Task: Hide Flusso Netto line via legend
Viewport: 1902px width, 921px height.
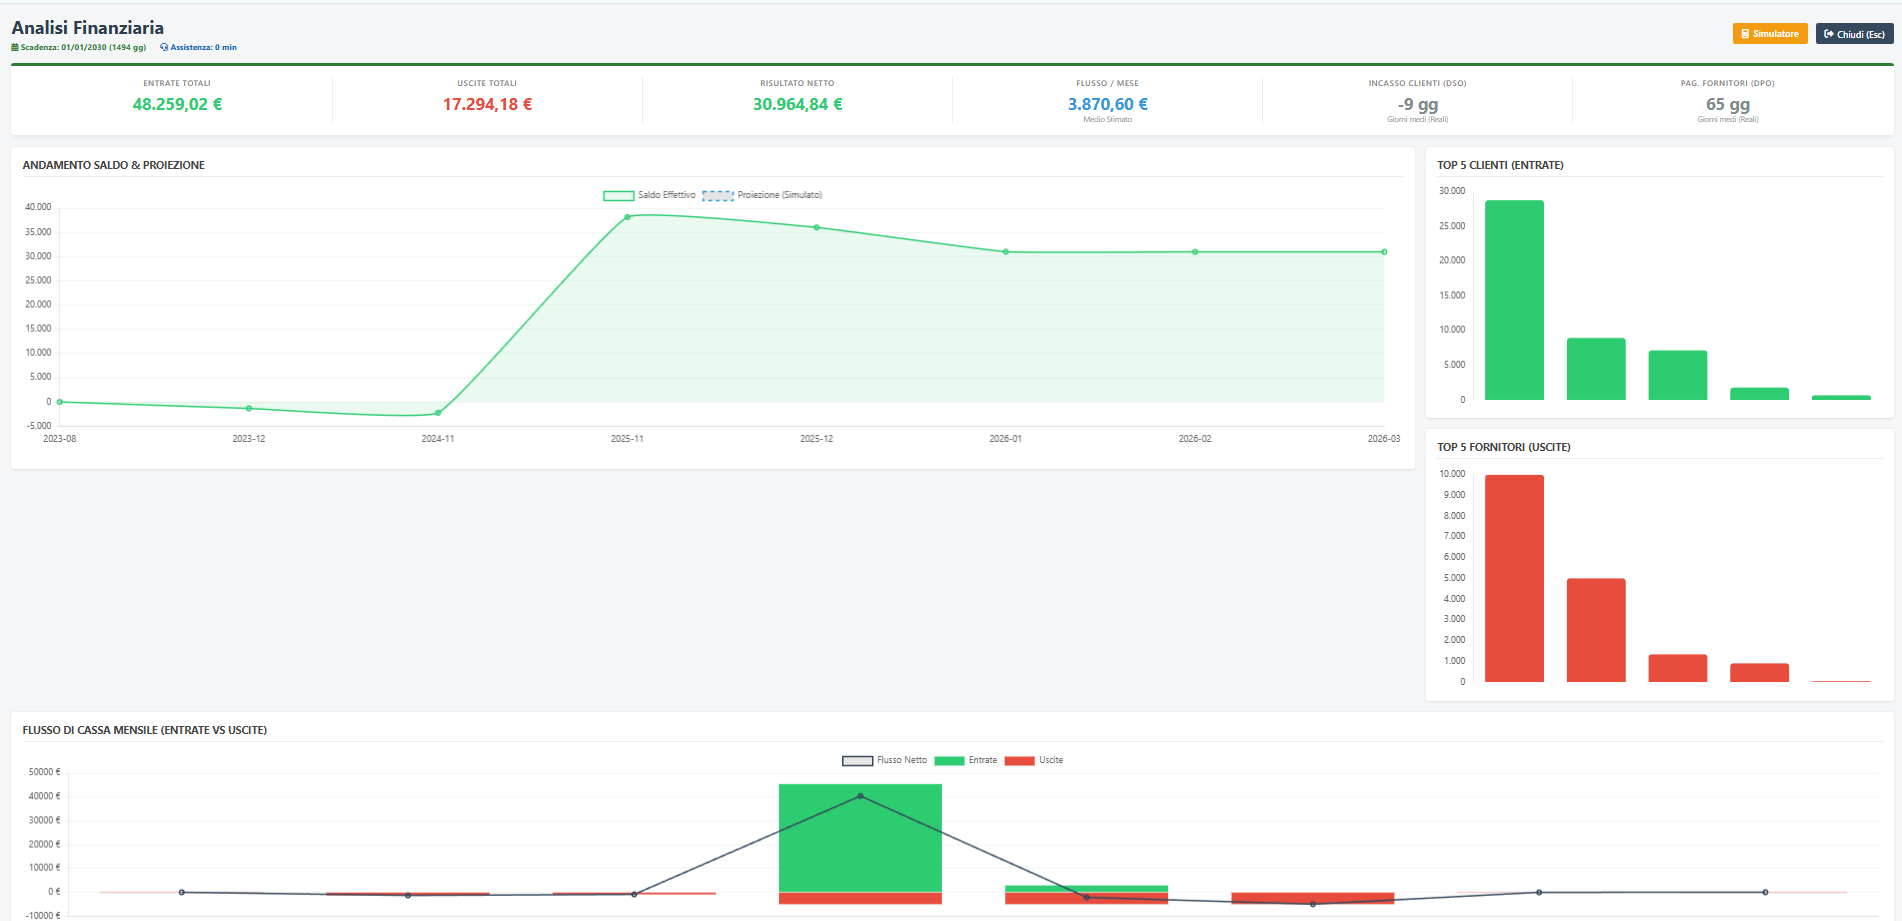Action: [885, 761]
